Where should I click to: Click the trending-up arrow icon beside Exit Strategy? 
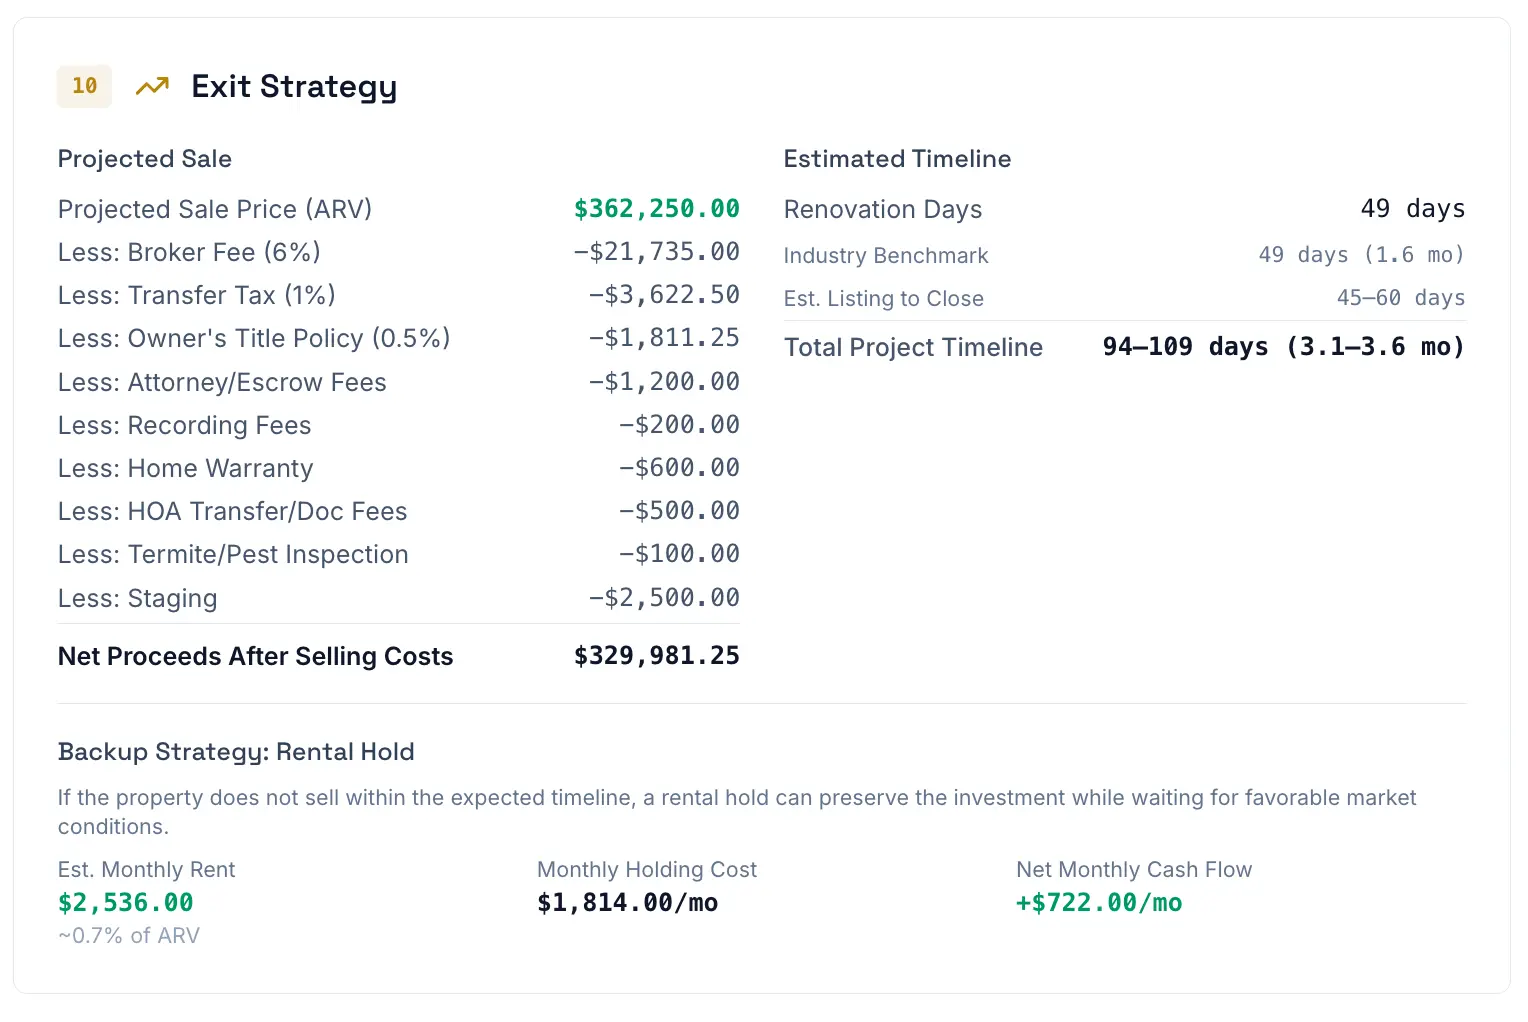point(152,87)
